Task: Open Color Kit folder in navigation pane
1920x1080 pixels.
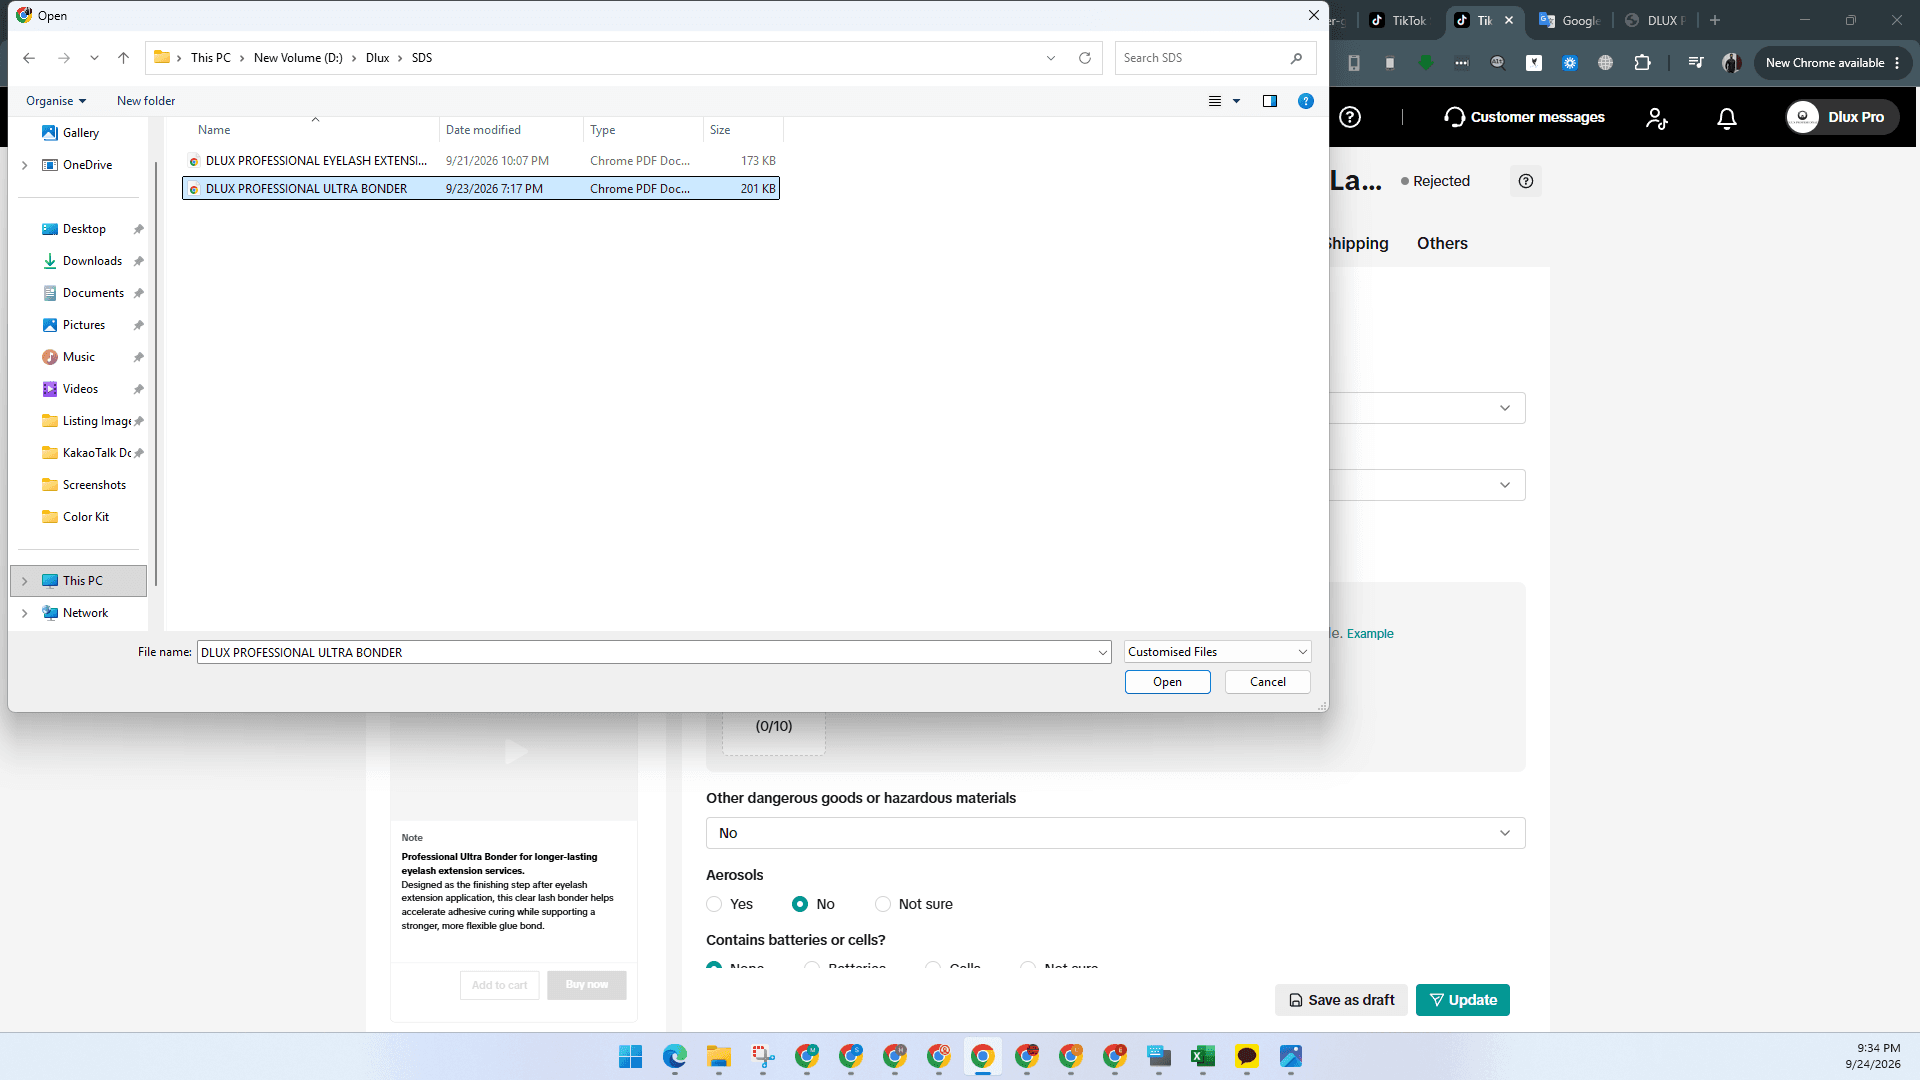Action: coord(86,517)
